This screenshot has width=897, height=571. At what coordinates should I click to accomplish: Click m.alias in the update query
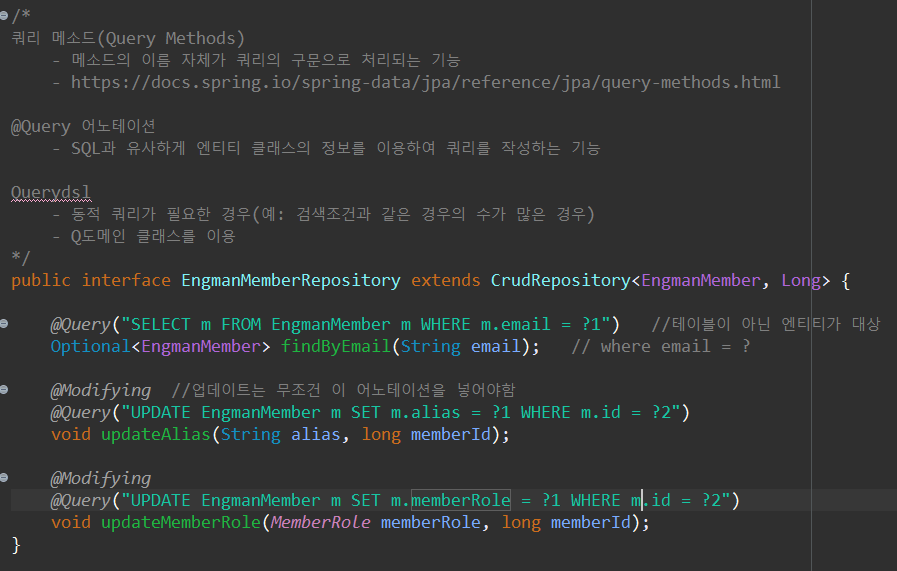[426, 413]
